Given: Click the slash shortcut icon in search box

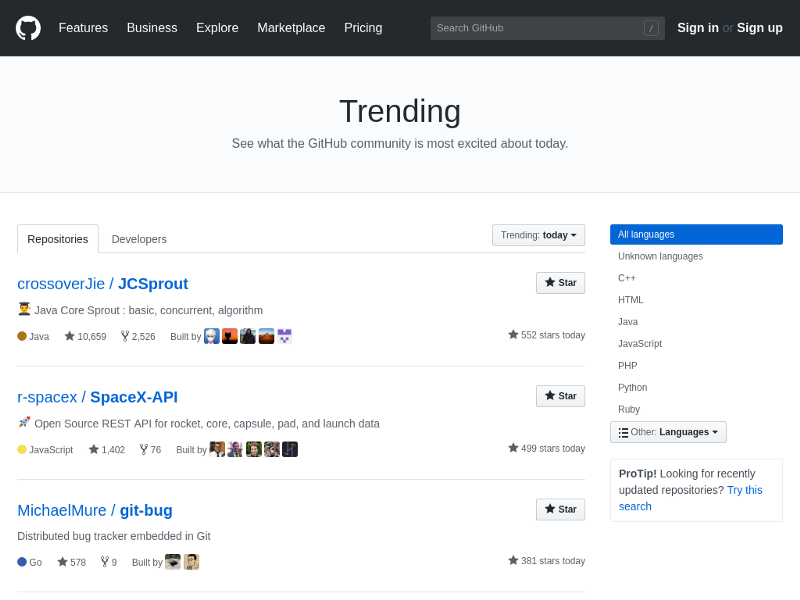Looking at the screenshot, I should point(651,28).
